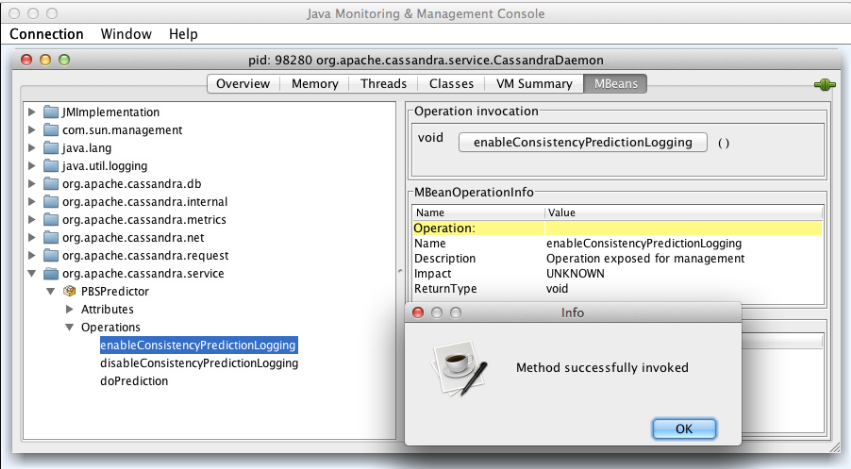Select the doPrediction operation
Image resolution: width=851 pixels, height=469 pixels.
pyautogui.click(x=134, y=381)
